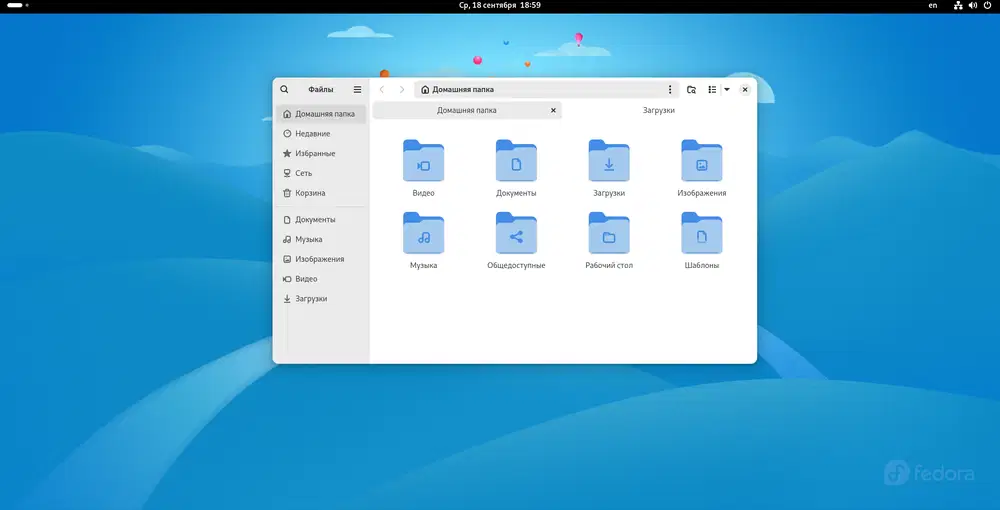
Task: Select the Общедоступные folder
Action: click(x=516, y=233)
